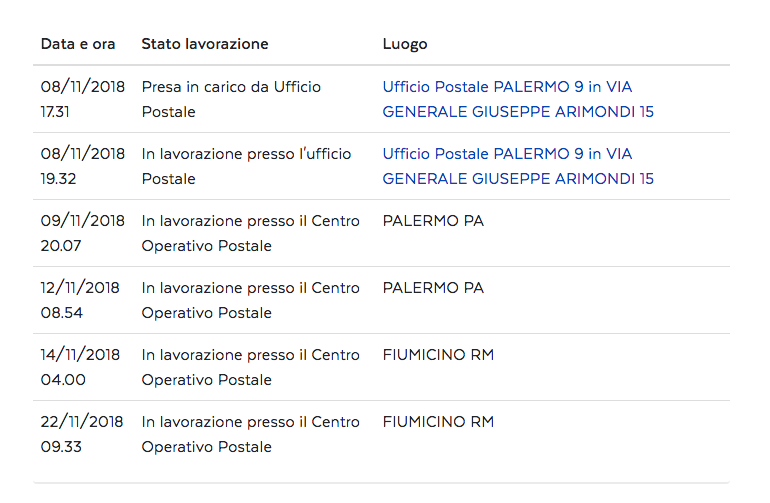Select the 09/11/2018 20.07 date cell
Screen dimensions: 770x503
(82, 233)
